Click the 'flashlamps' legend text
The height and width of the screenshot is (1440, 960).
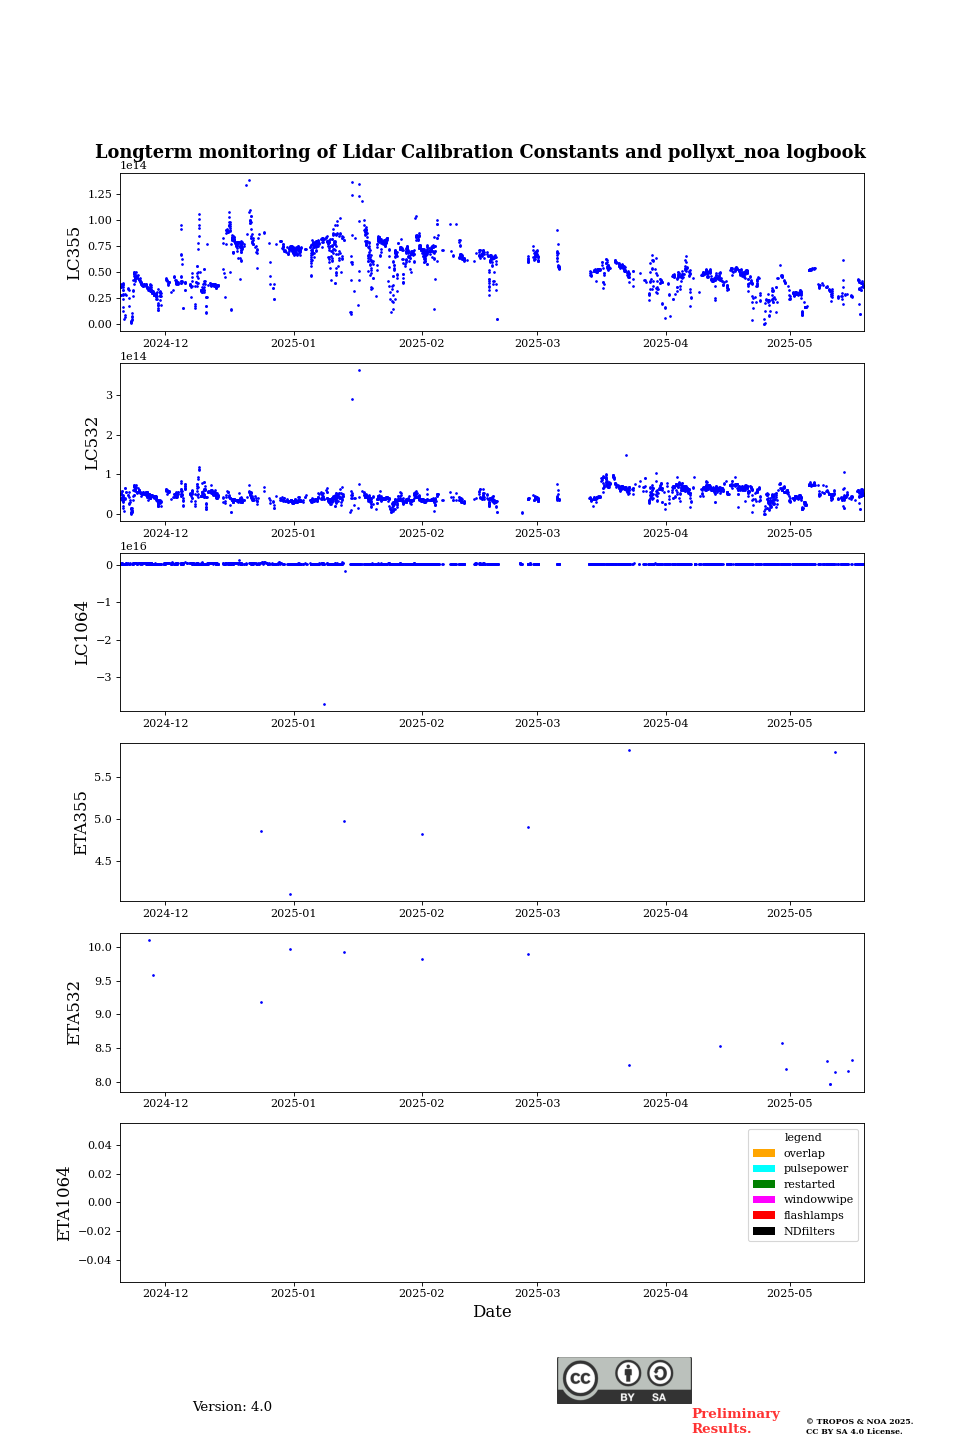[x=814, y=1216]
